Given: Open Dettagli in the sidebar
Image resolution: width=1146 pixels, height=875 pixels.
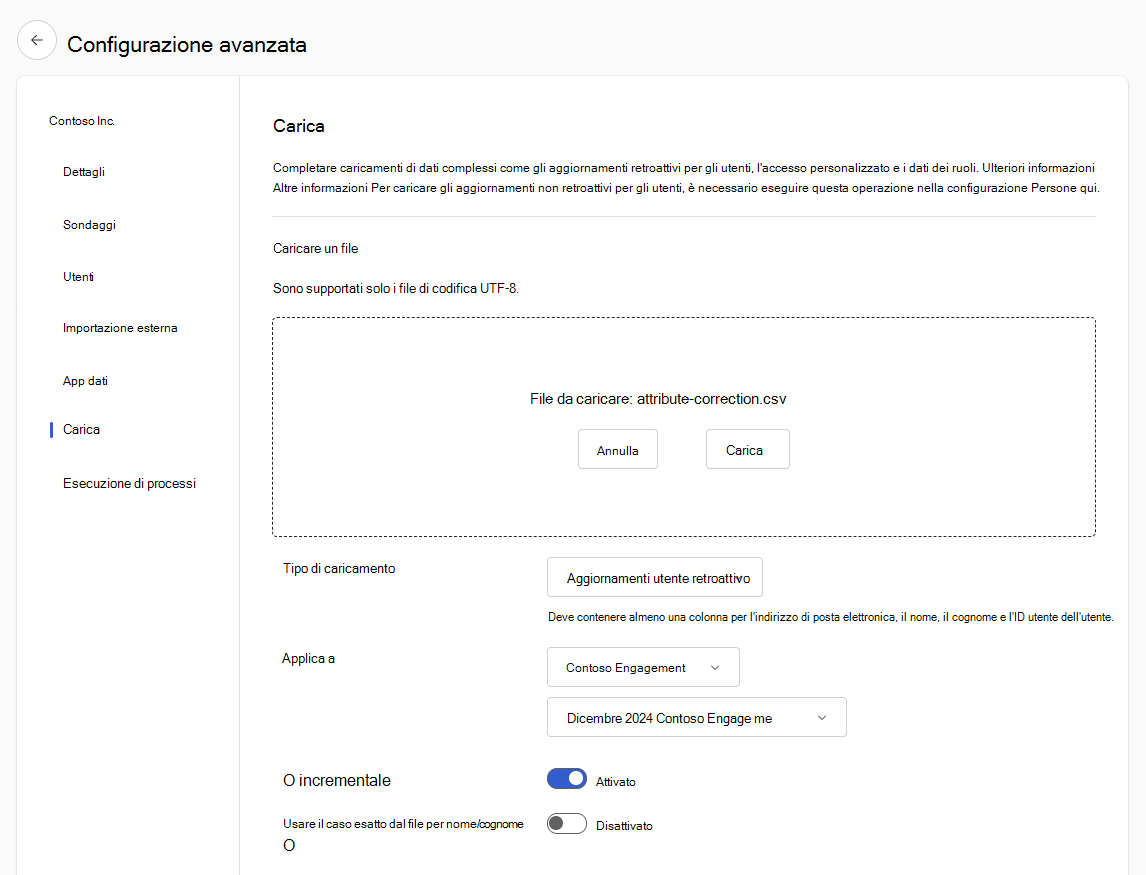Looking at the screenshot, I should click(83, 172).
